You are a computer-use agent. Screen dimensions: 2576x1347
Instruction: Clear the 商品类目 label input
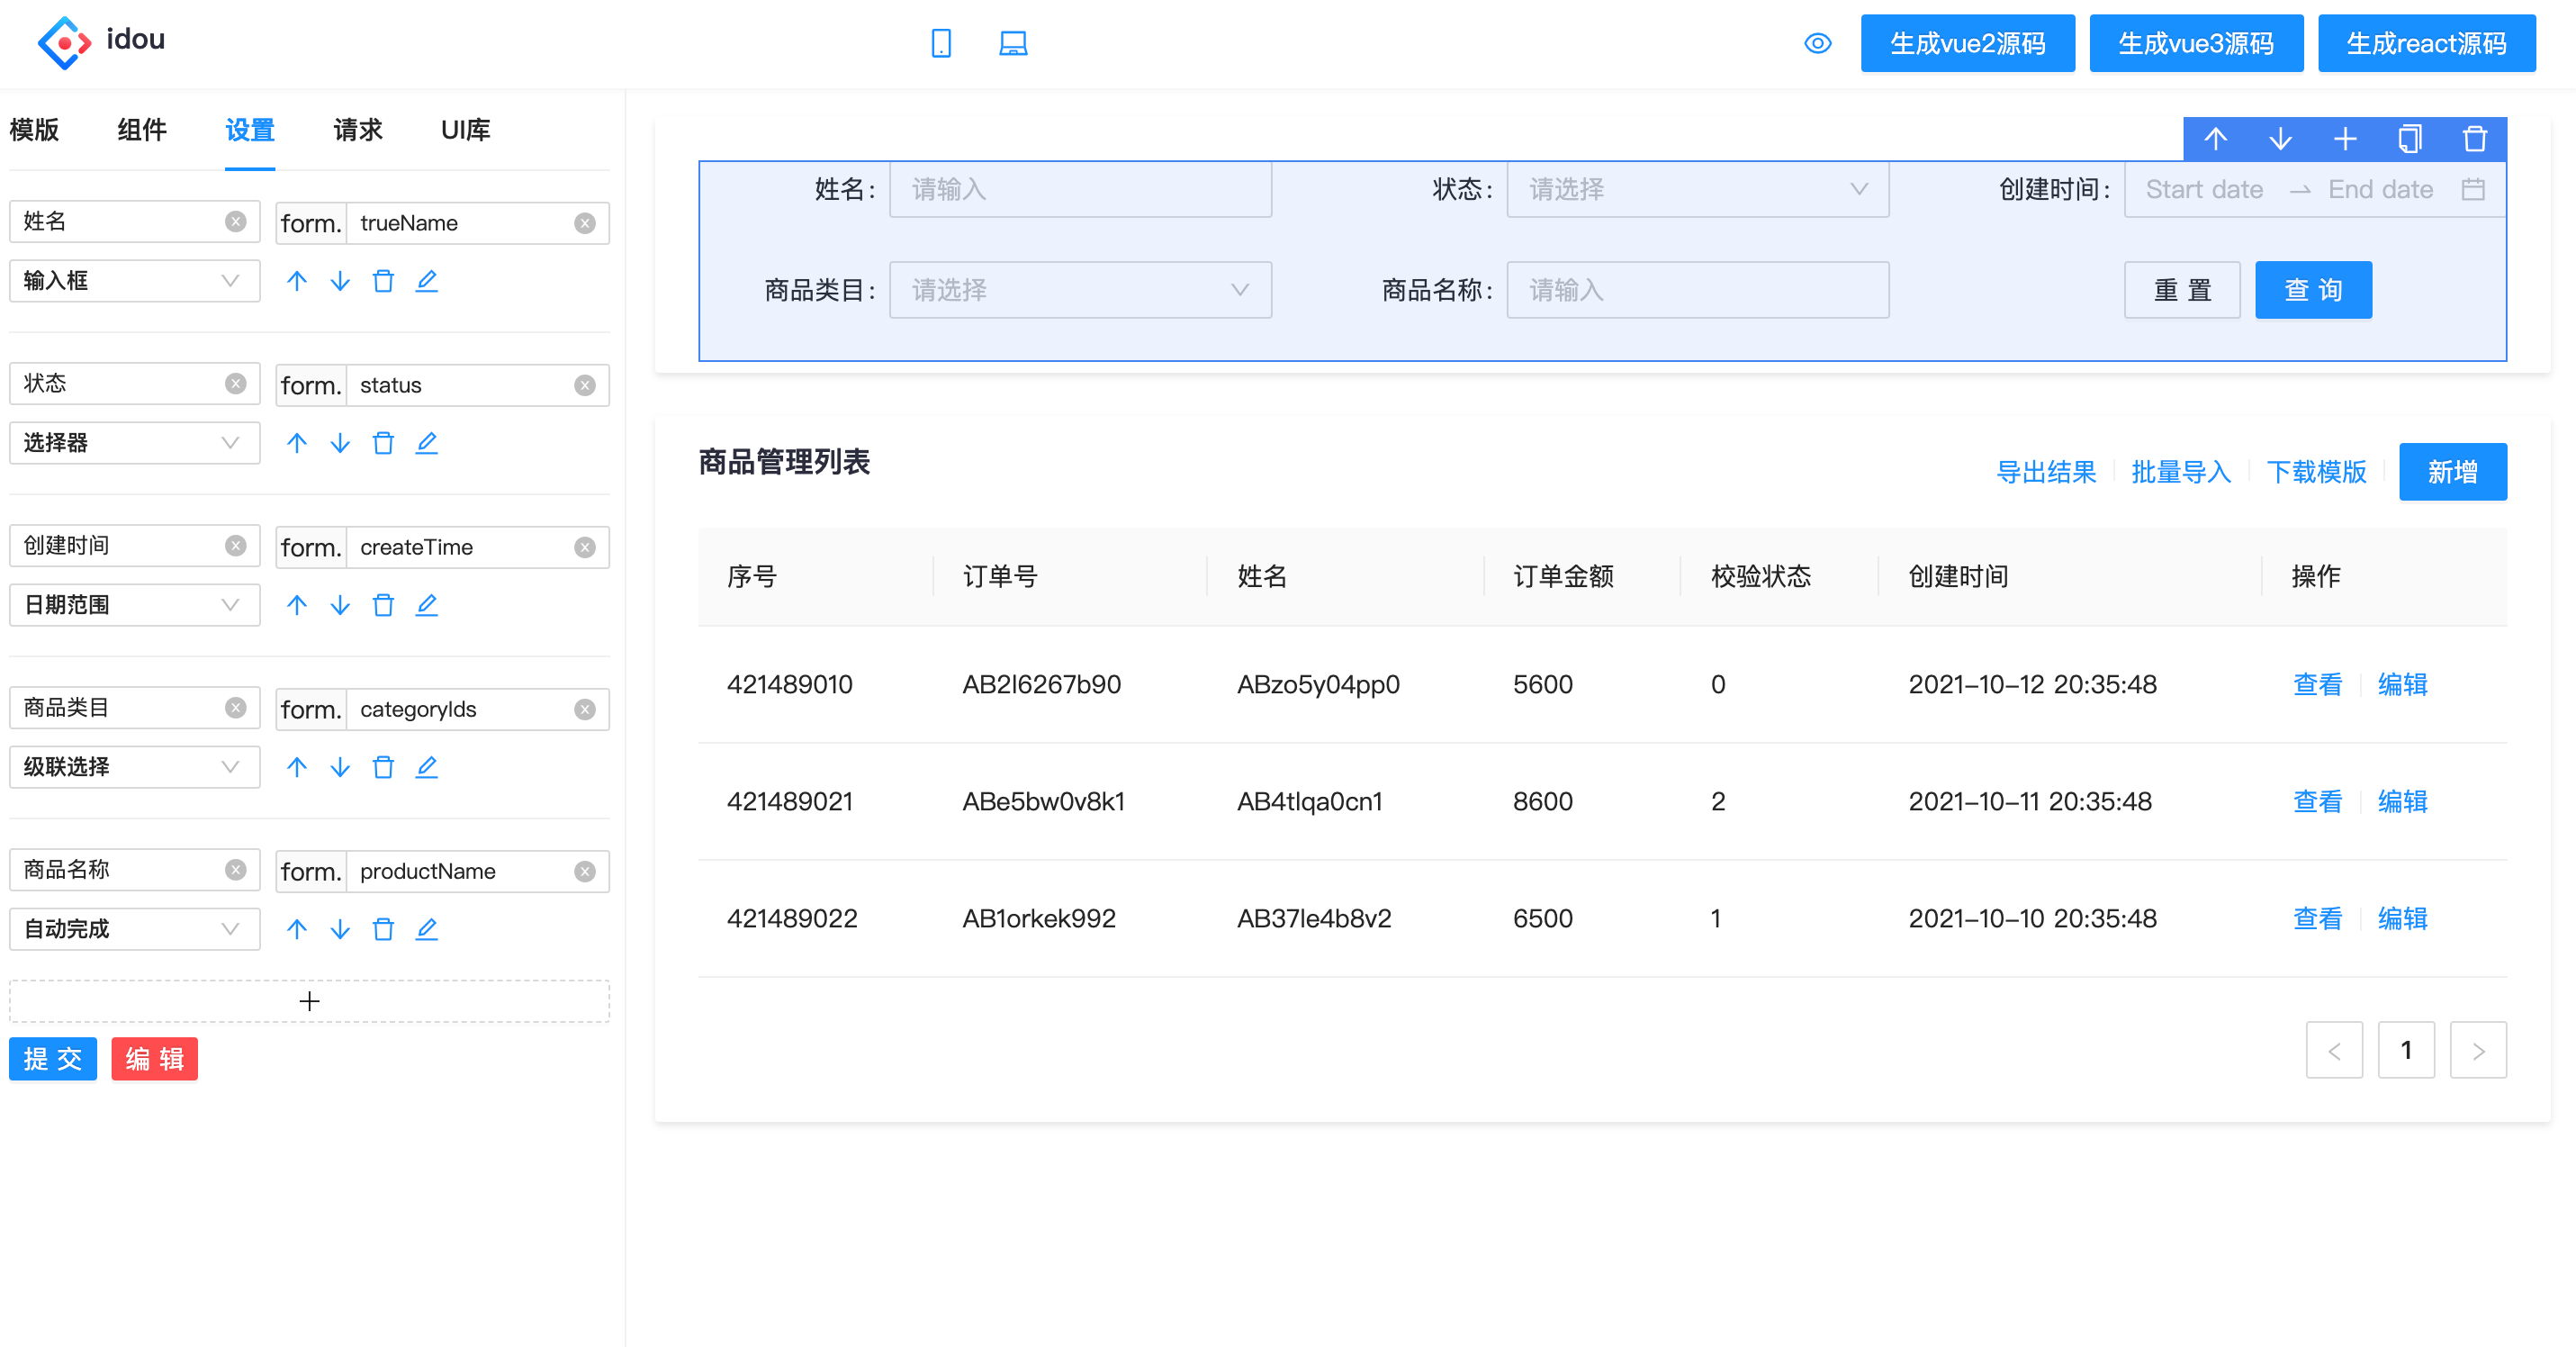click(x=235, y=707)
